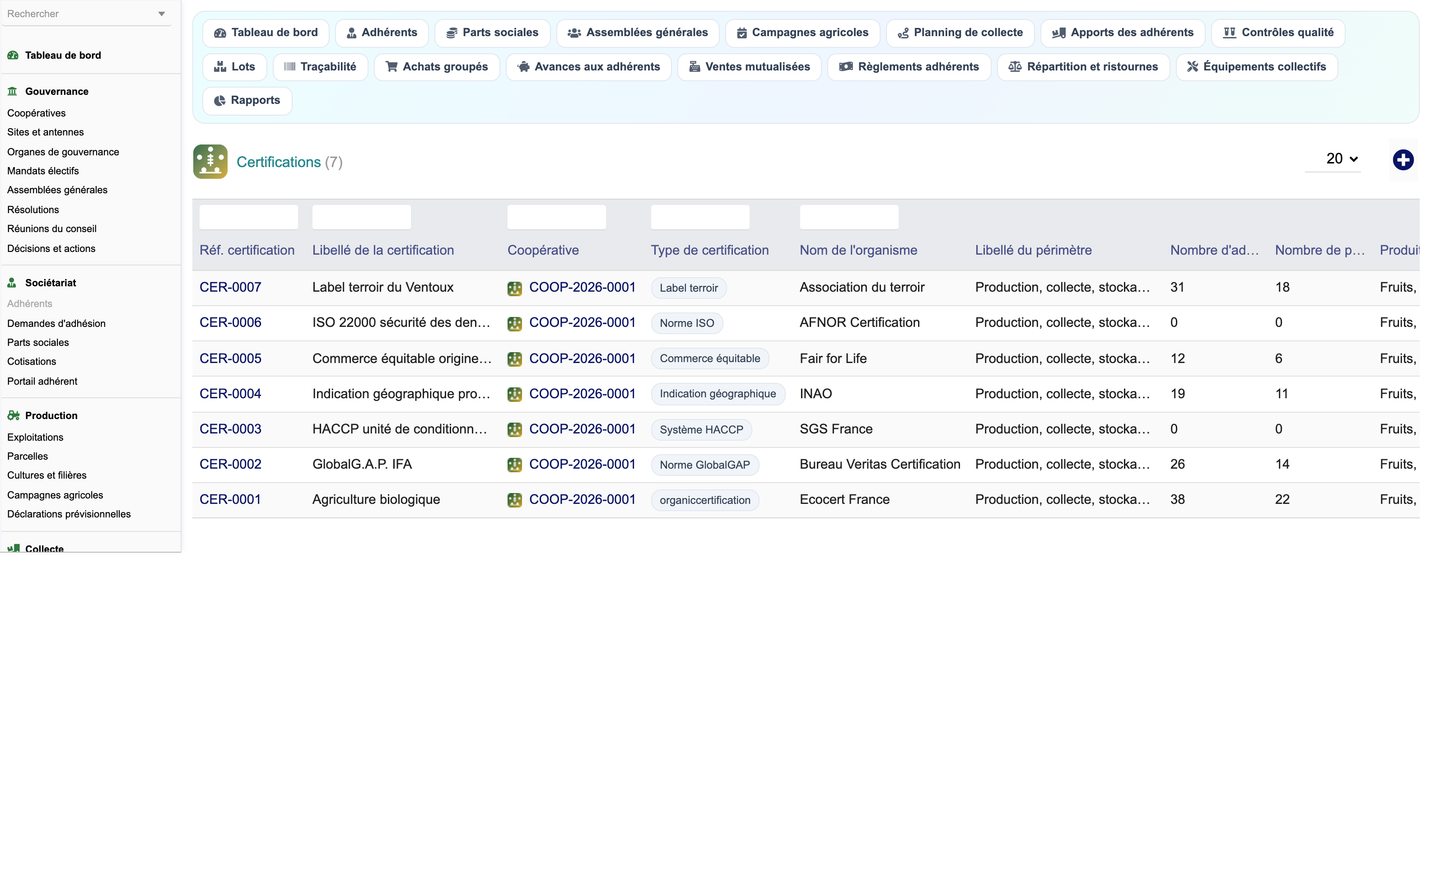Click cooperative icon in CER-0007 row
This screenshot has height=894, width=1445.
[x=515, y=288]
